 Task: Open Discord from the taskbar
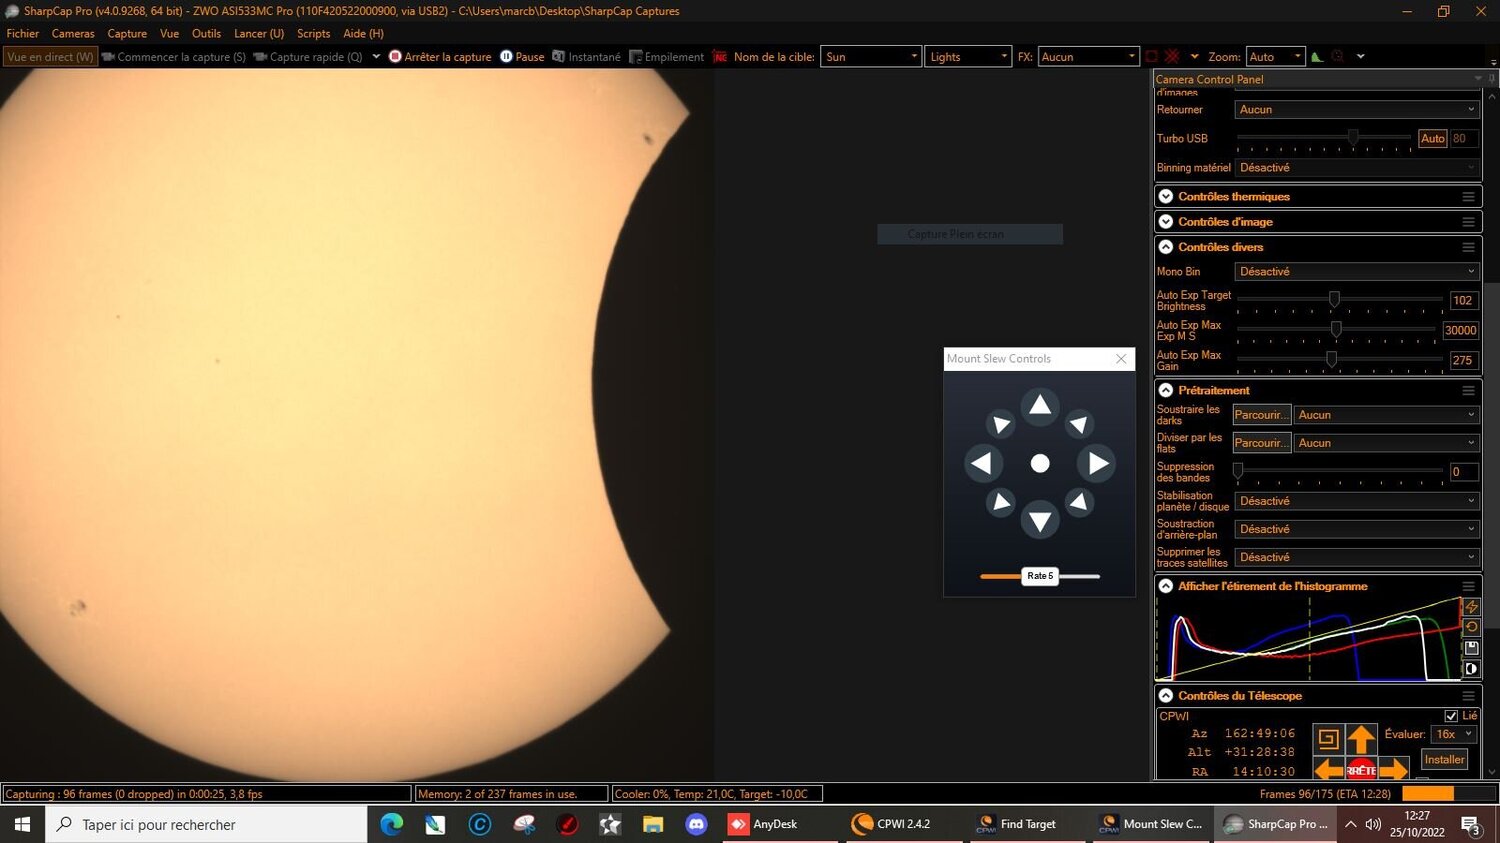pos(696,824)
